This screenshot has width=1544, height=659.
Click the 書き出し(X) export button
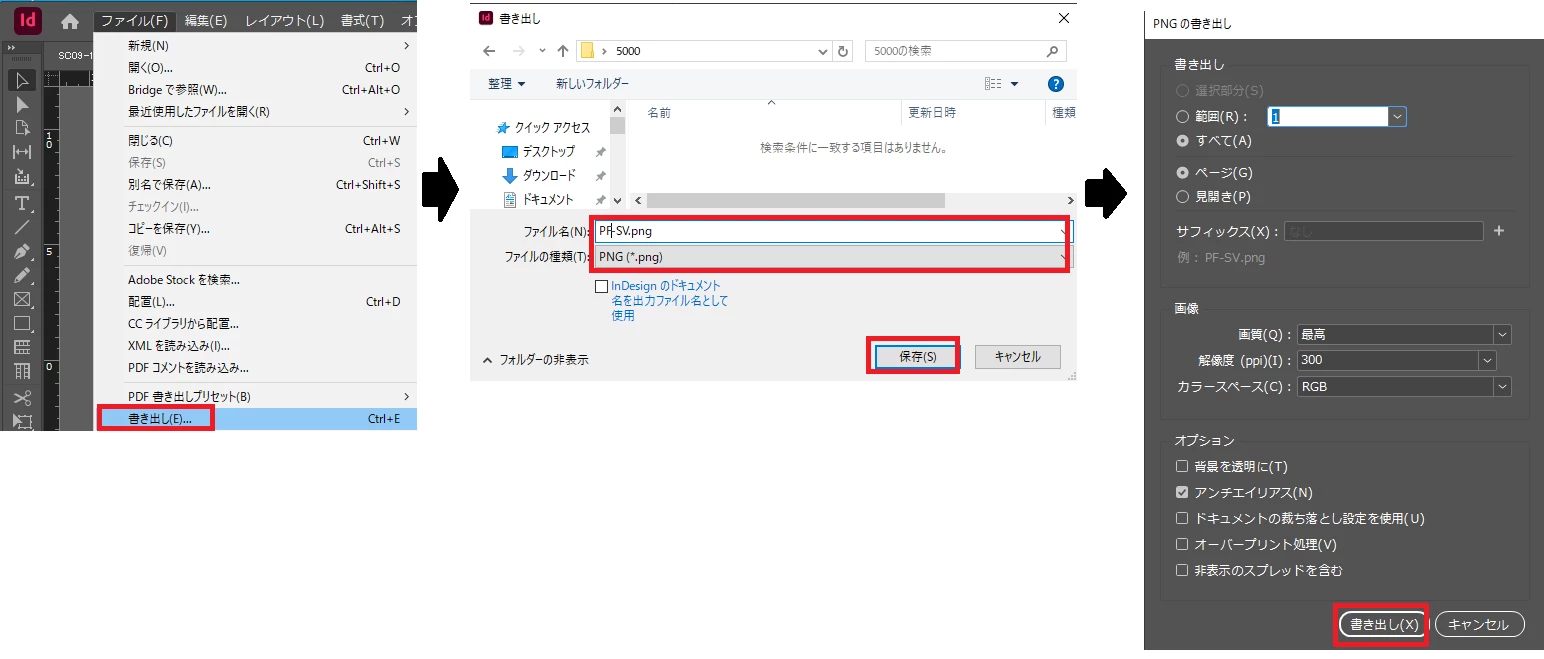pyautogui.click(x=1384, y=624)
